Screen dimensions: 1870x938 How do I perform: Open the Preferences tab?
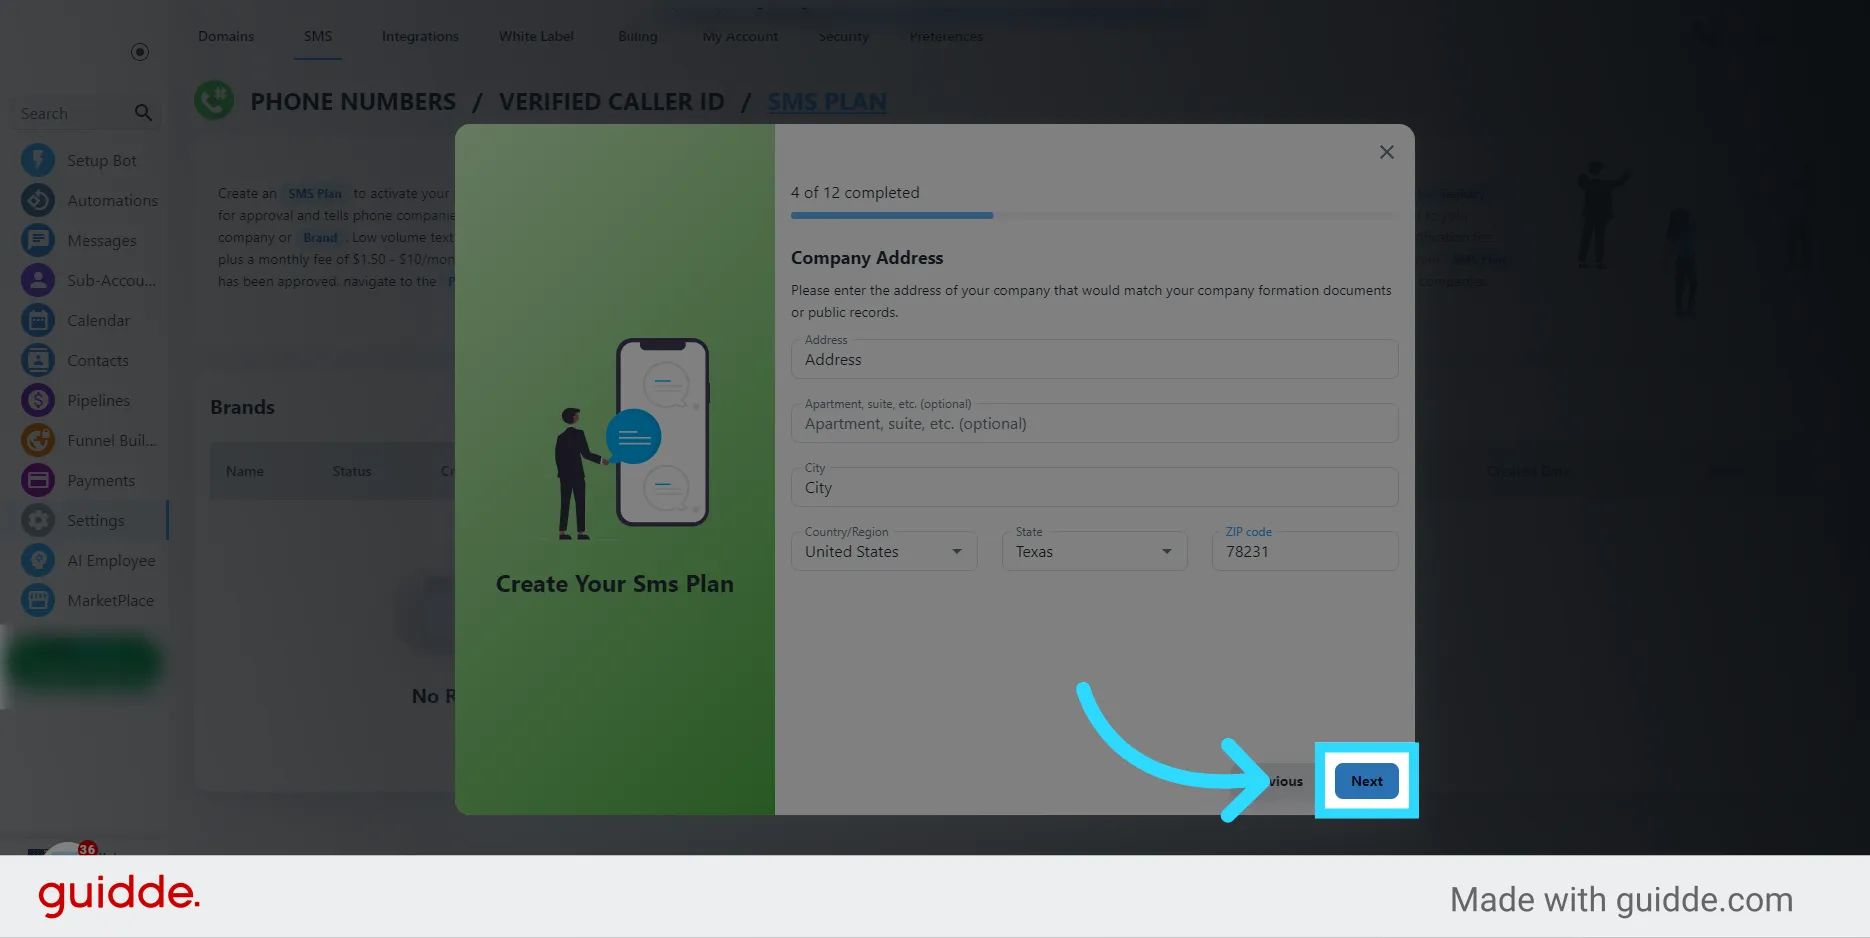coord(946,36)
